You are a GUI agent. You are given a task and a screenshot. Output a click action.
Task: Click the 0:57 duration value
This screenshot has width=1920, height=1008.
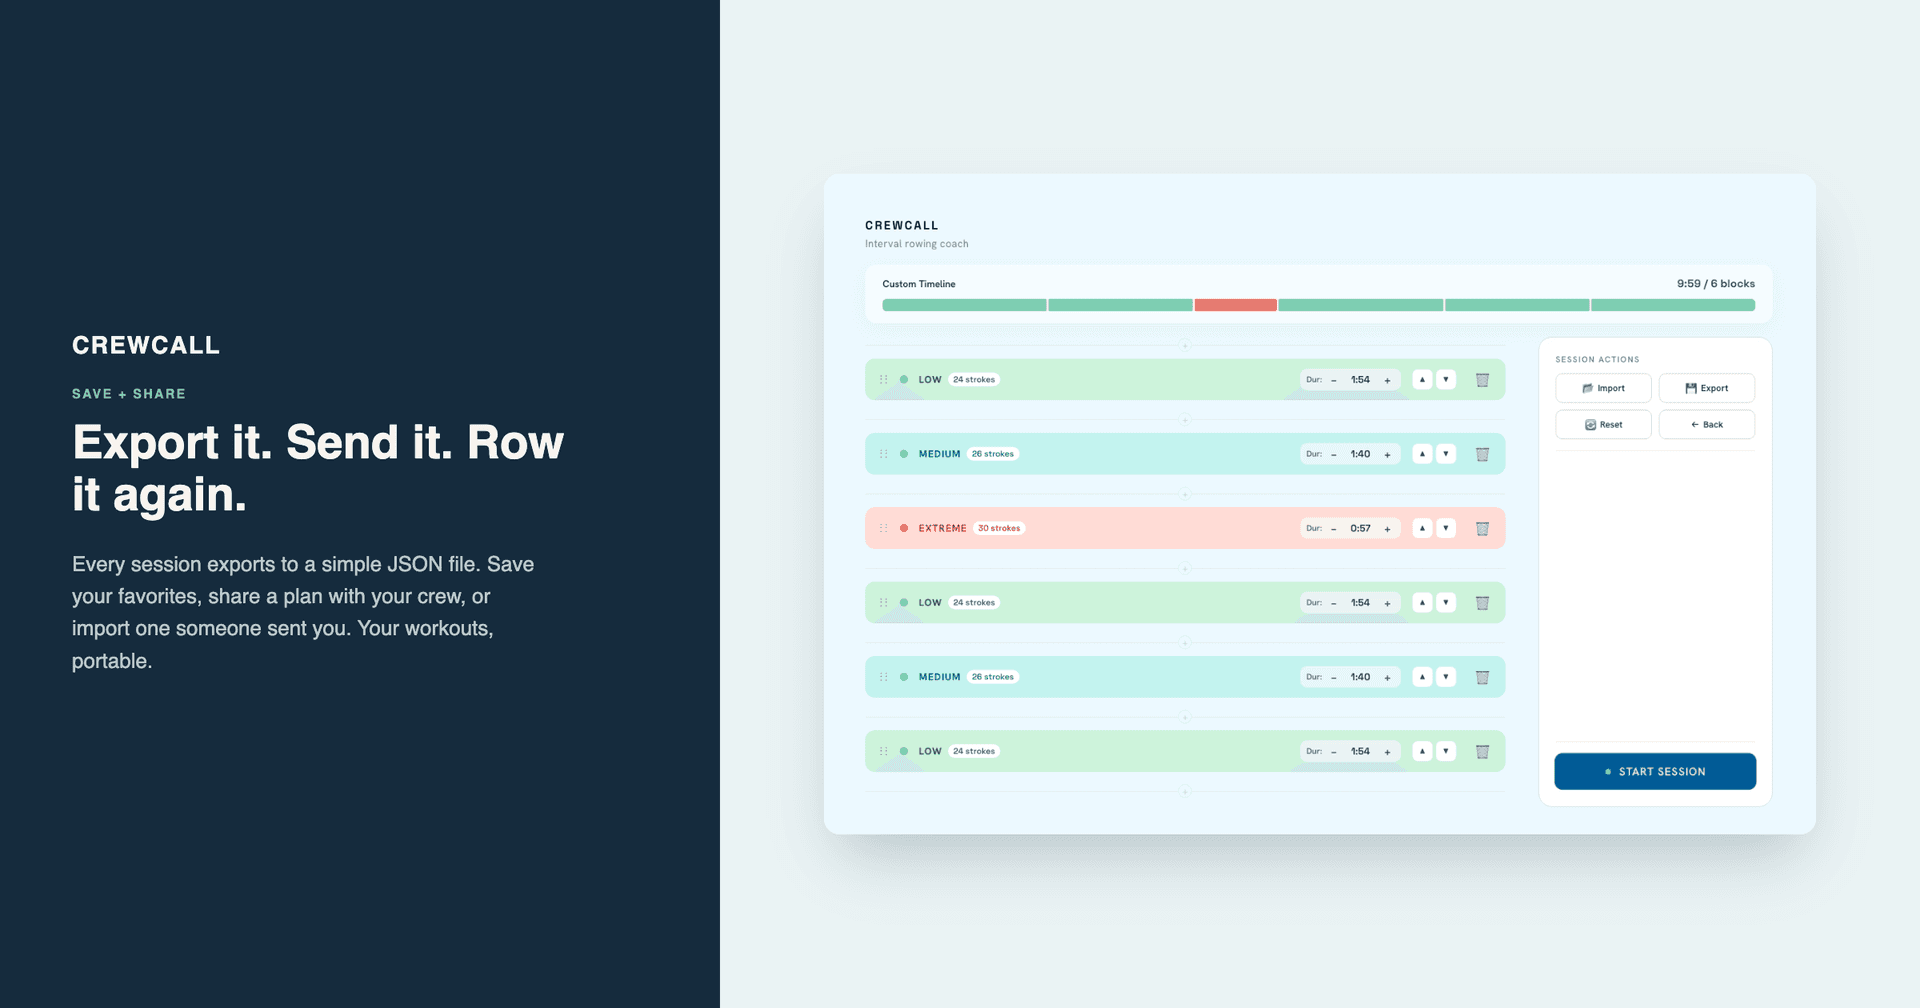(1360, 528)
